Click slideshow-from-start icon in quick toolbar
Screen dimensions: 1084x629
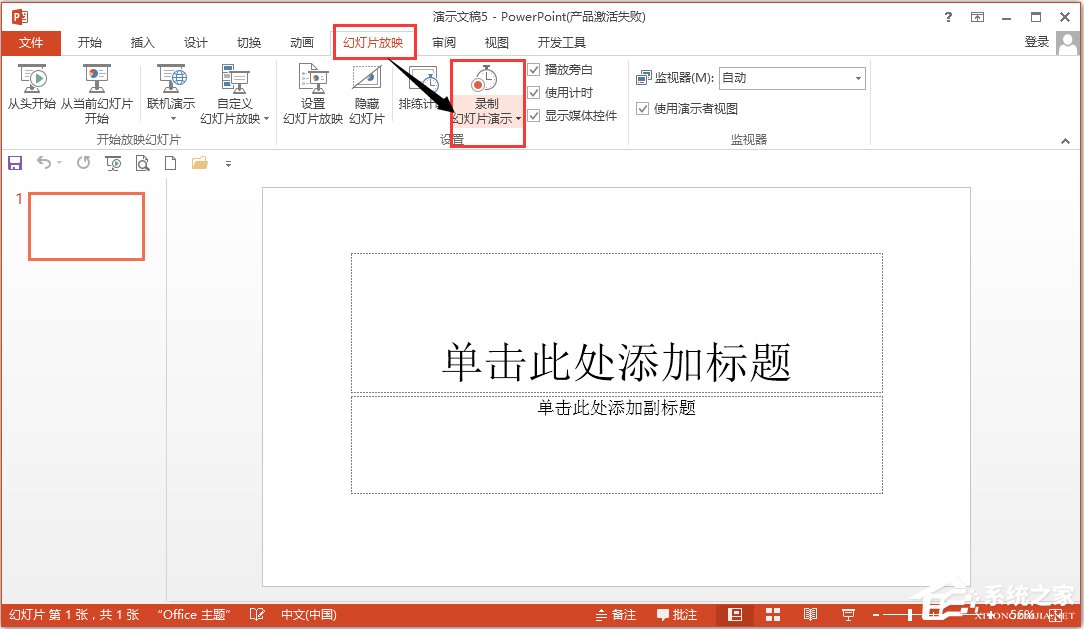pos(113,163)
